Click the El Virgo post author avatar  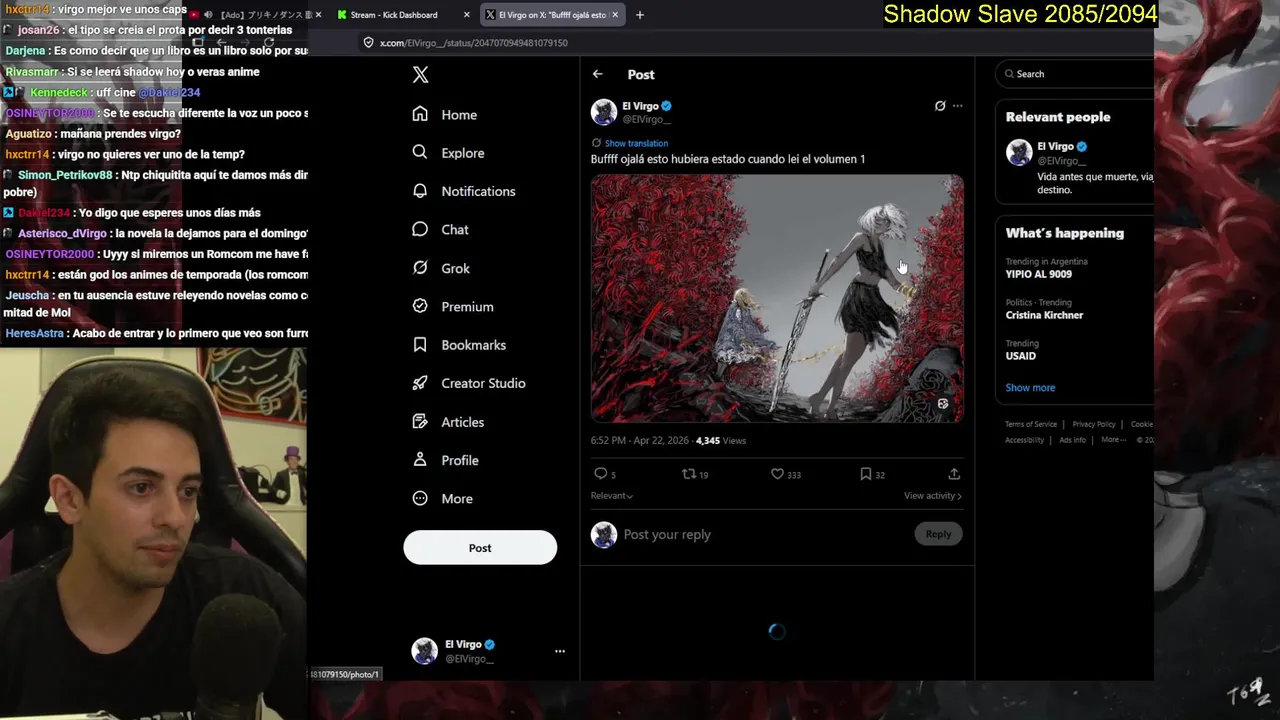point(603,112)
